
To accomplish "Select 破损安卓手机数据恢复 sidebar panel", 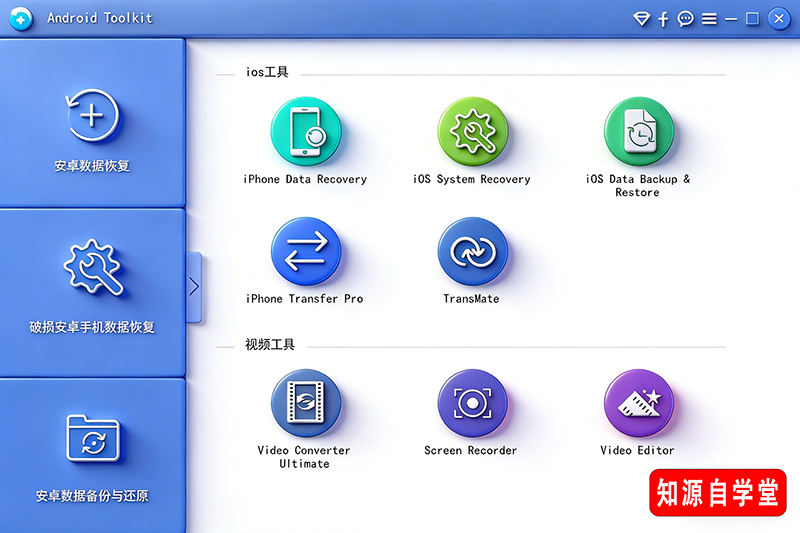I will coord(92,293).
